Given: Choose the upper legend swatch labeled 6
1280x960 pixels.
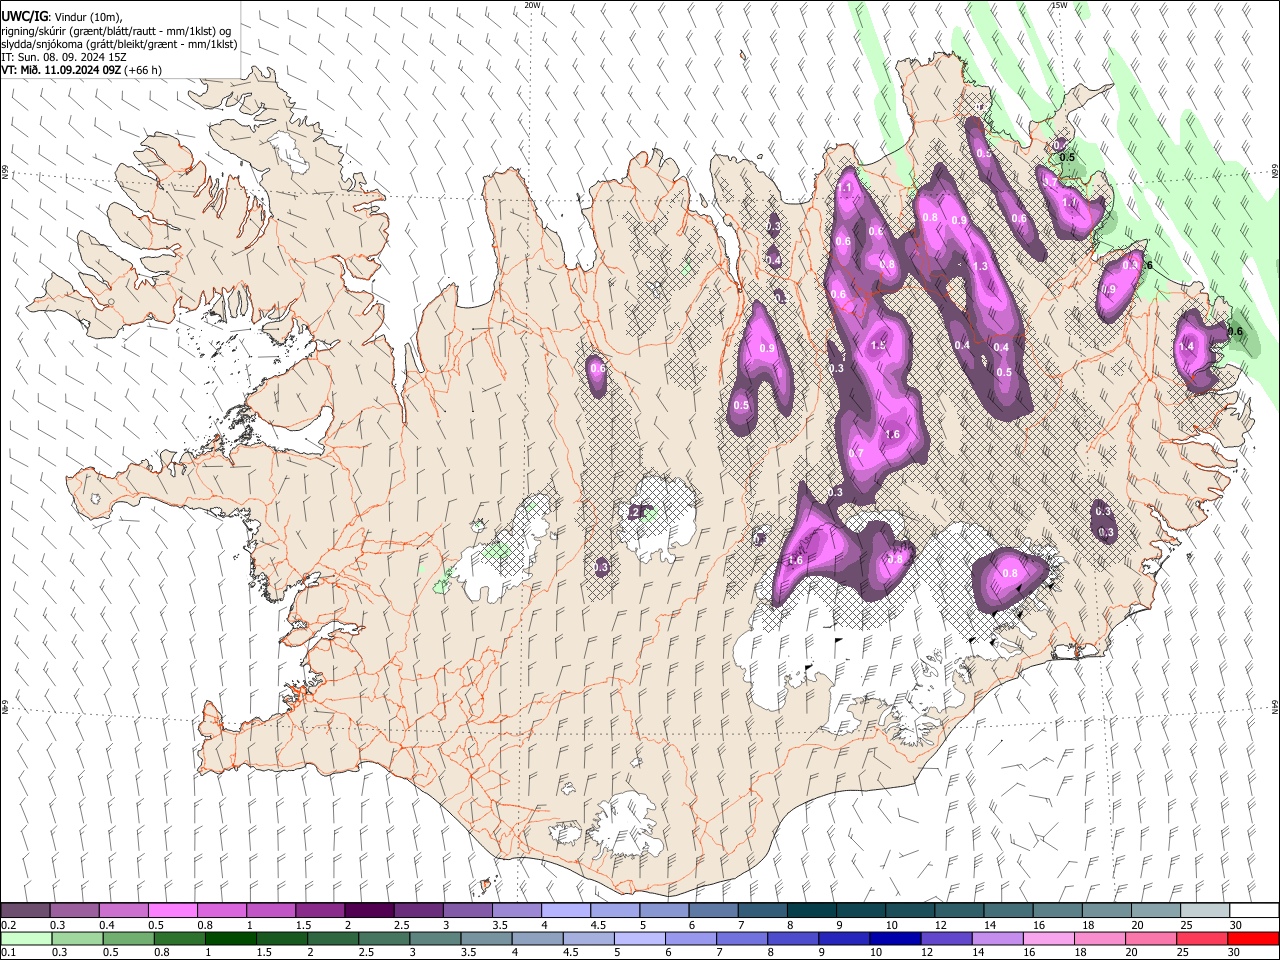Looking at the screenshot, I should click(x=713, y=911).
